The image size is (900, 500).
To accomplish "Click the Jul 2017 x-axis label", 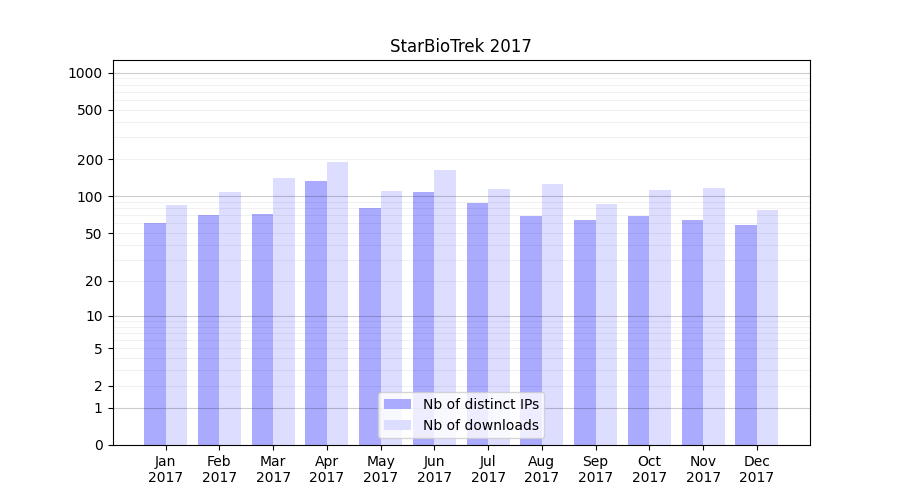I will pos(488,469).
